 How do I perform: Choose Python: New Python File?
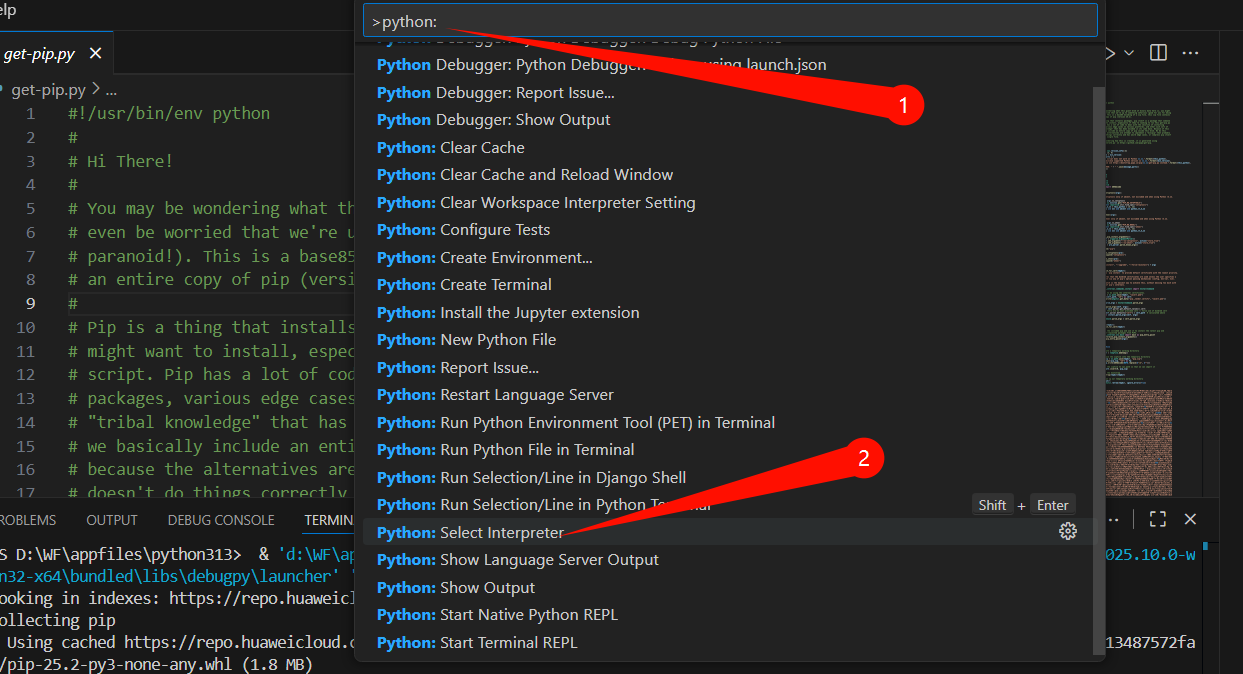(x=730, y=339)
